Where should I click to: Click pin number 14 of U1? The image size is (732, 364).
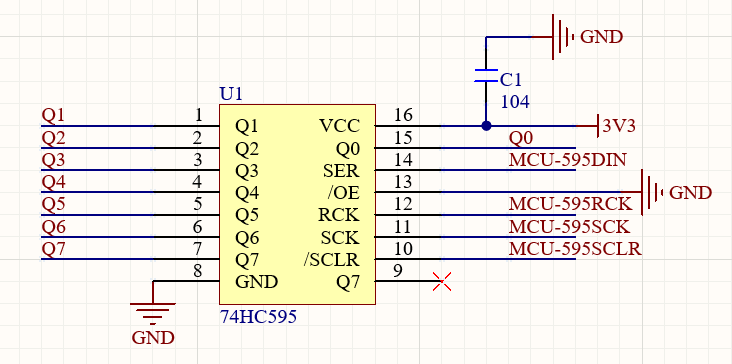pos(403,160)
